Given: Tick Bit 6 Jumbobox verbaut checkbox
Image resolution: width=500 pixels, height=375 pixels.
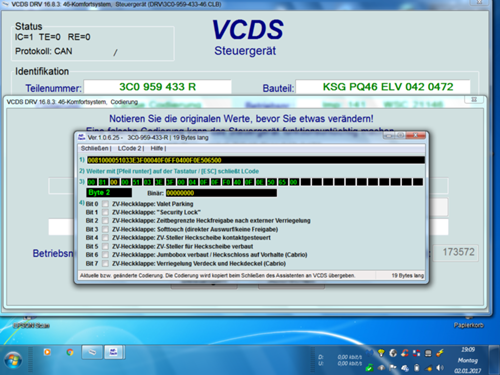Looking at the screenshot, I should point(105,255).
